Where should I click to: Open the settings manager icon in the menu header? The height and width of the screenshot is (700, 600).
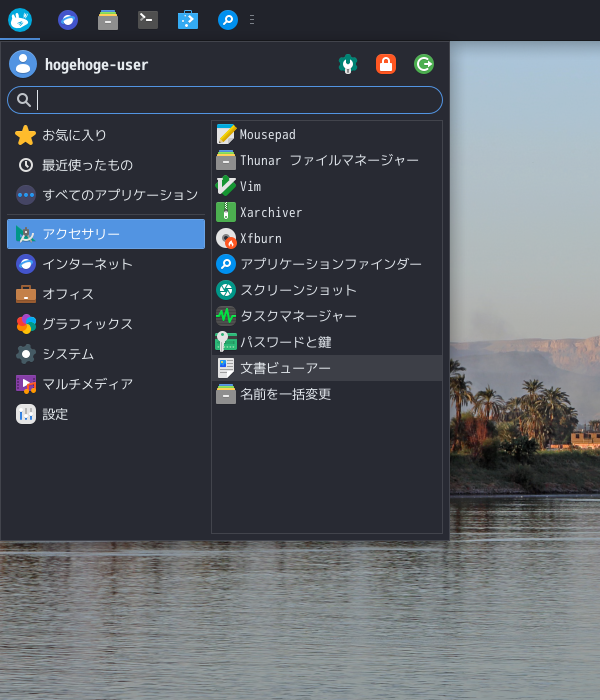pos(348,64)
